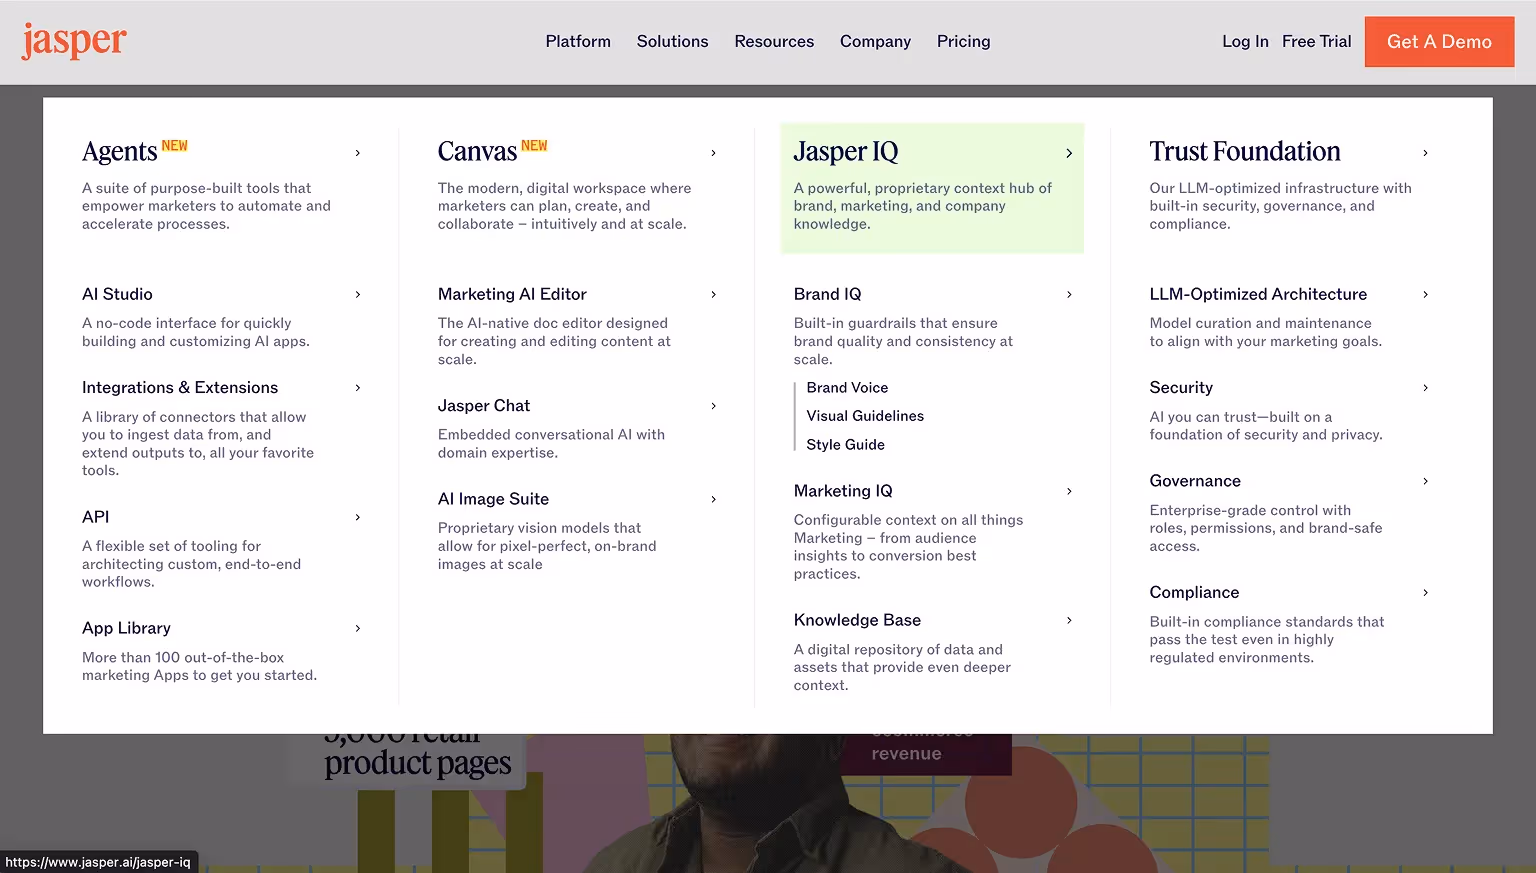Click the chevron beside Jasper Chat

[x=713, y=406]
